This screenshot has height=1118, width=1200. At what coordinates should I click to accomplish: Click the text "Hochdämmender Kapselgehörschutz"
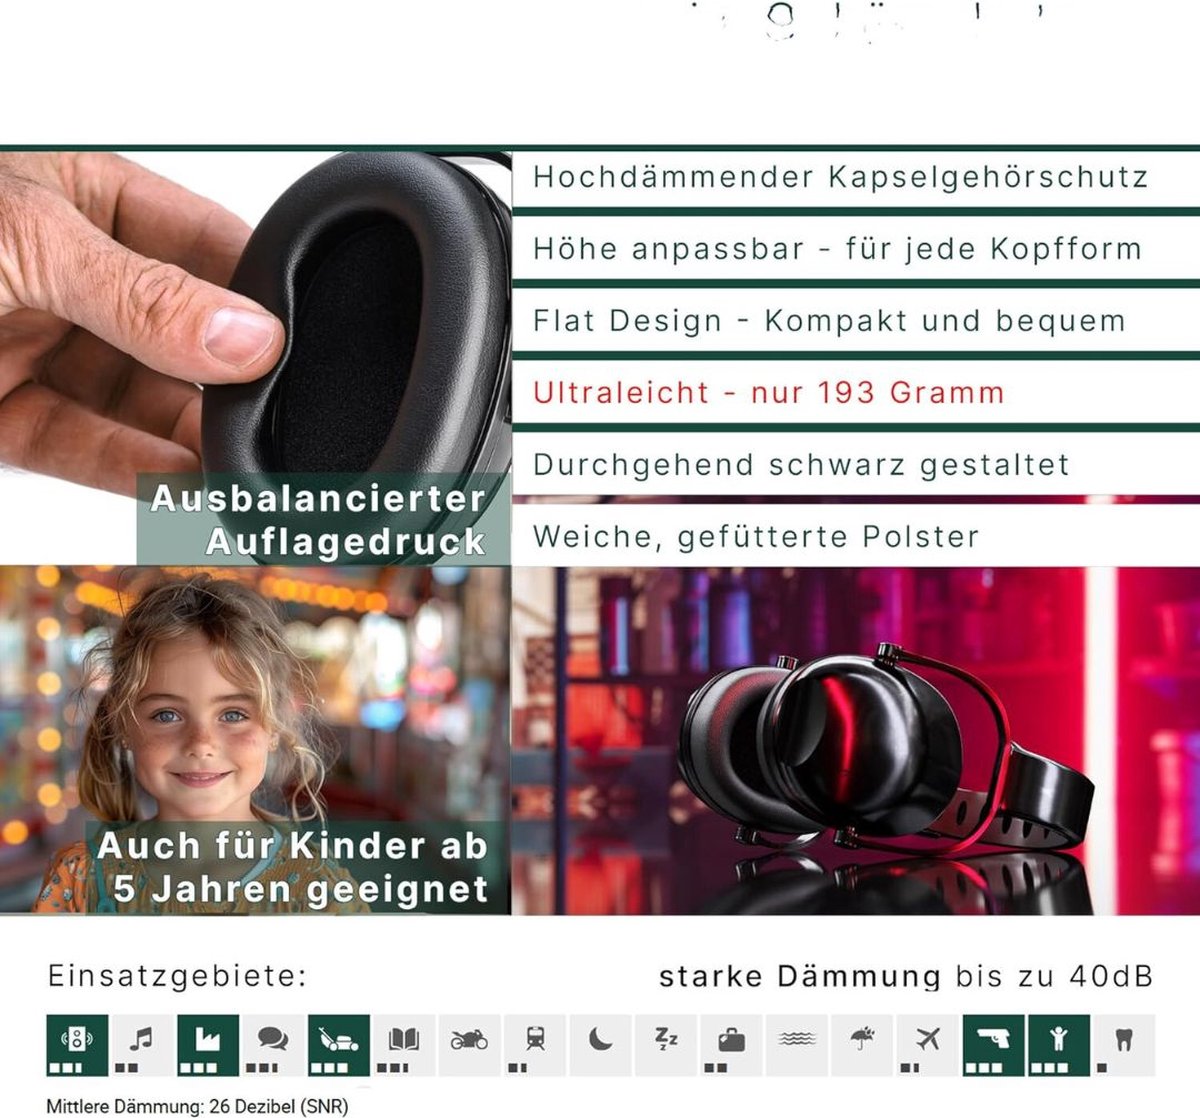[840, 177]
